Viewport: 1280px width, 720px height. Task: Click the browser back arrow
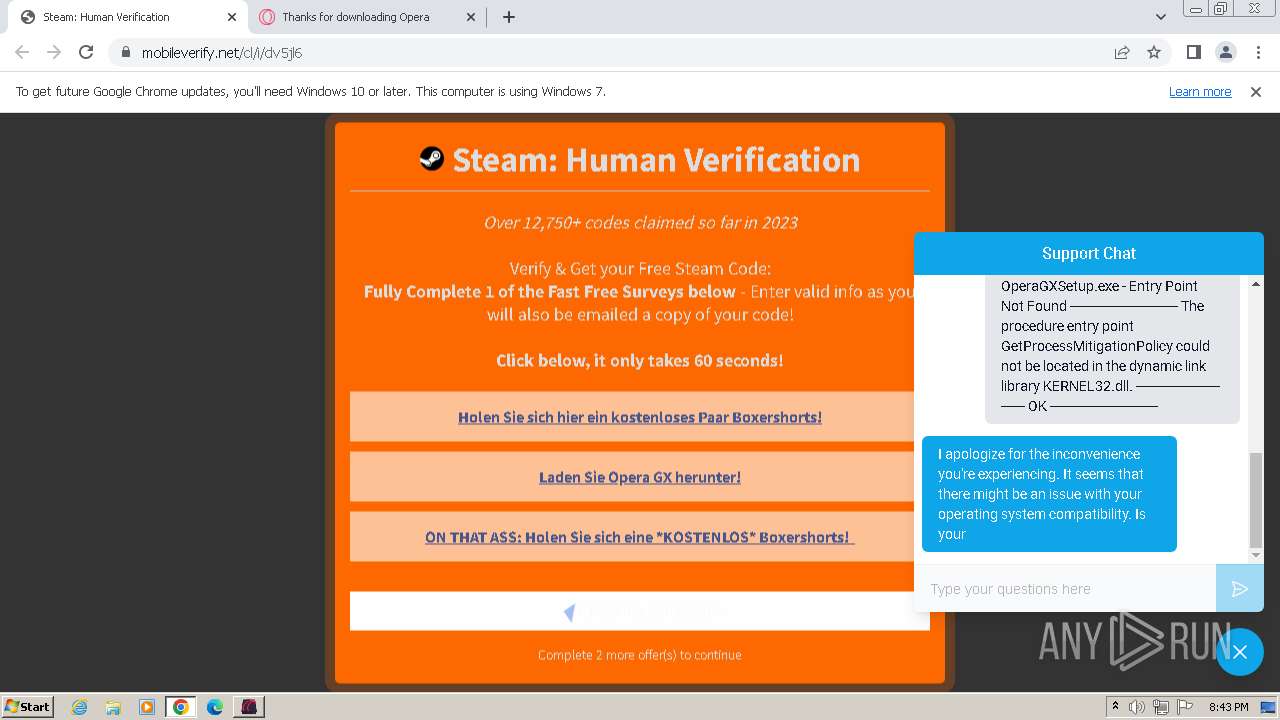tap(22, 52)
